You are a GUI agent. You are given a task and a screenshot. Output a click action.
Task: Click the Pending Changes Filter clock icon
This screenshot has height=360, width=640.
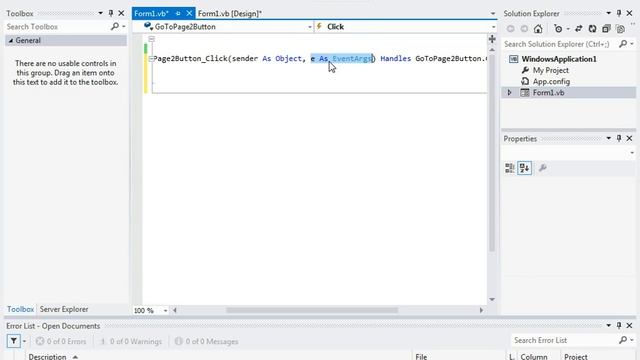(x=558, y=29)
